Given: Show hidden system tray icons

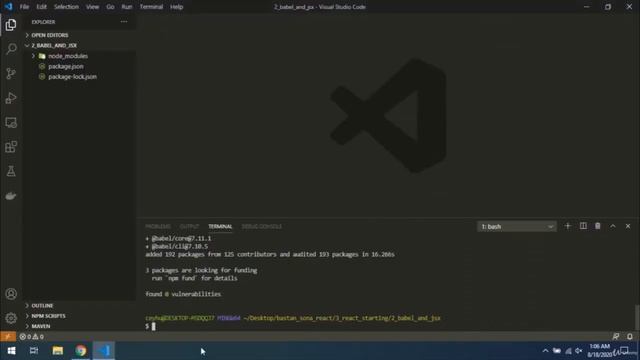Looking at the screenshot, I should (545, 351).
